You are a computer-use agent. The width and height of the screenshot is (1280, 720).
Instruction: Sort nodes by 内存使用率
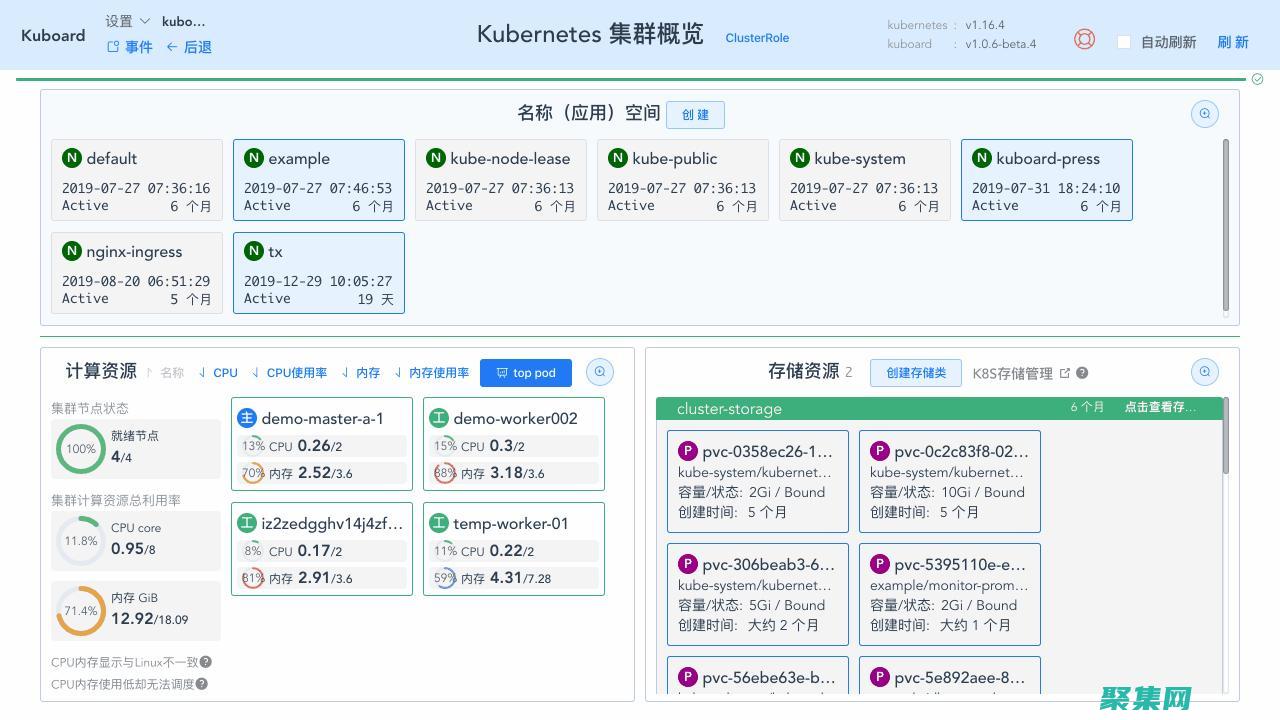[x=432, y=373]
